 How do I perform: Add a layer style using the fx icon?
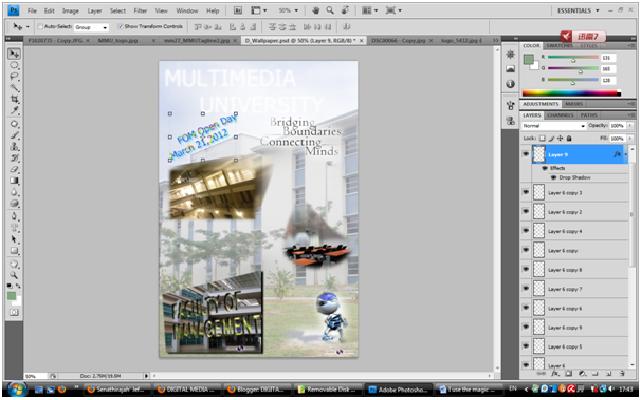[555, 373]
